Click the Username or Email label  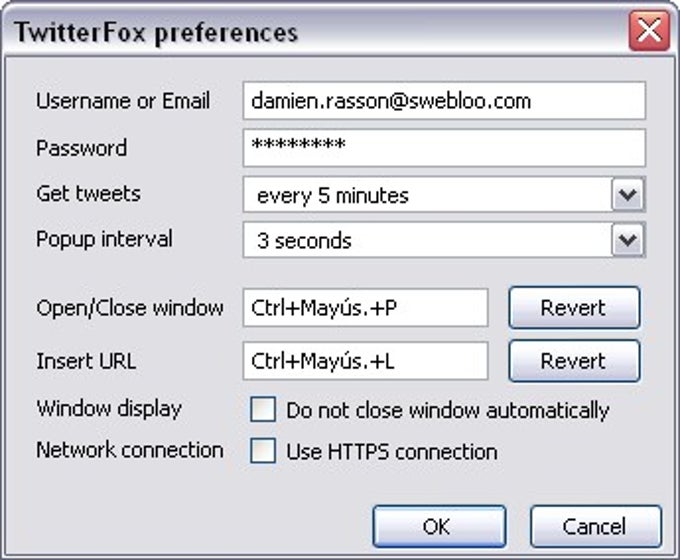pos(123,101)
